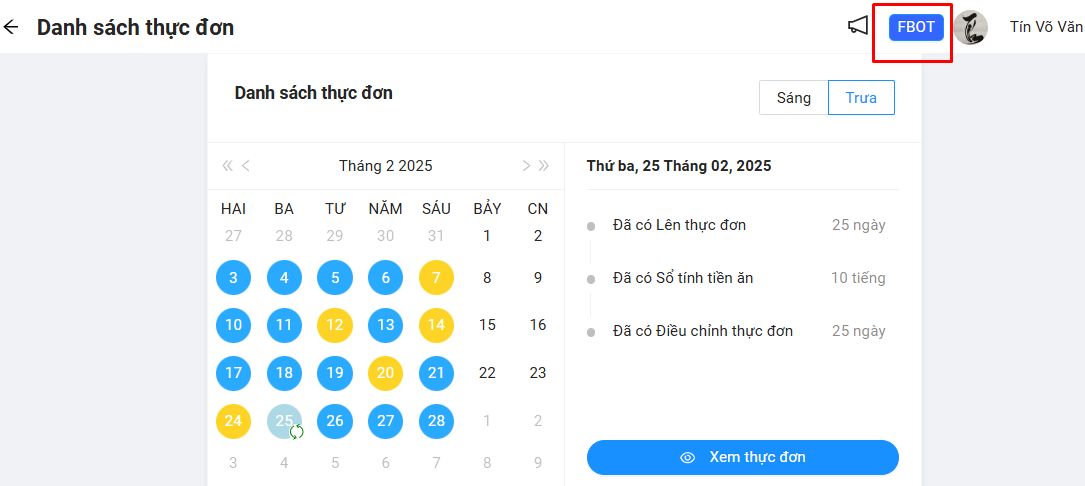Select yellow date 7 on calendar

436,278
